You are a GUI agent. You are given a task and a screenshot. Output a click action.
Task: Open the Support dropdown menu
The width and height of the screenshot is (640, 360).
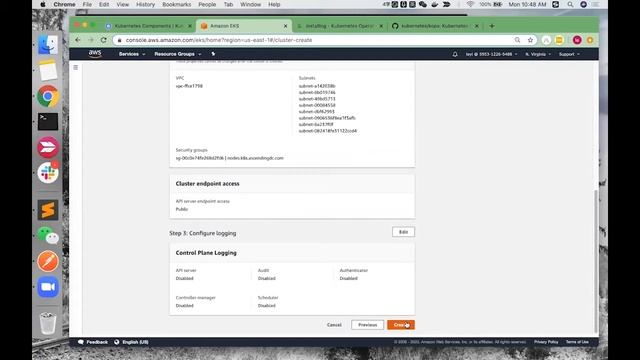point(569,54)
